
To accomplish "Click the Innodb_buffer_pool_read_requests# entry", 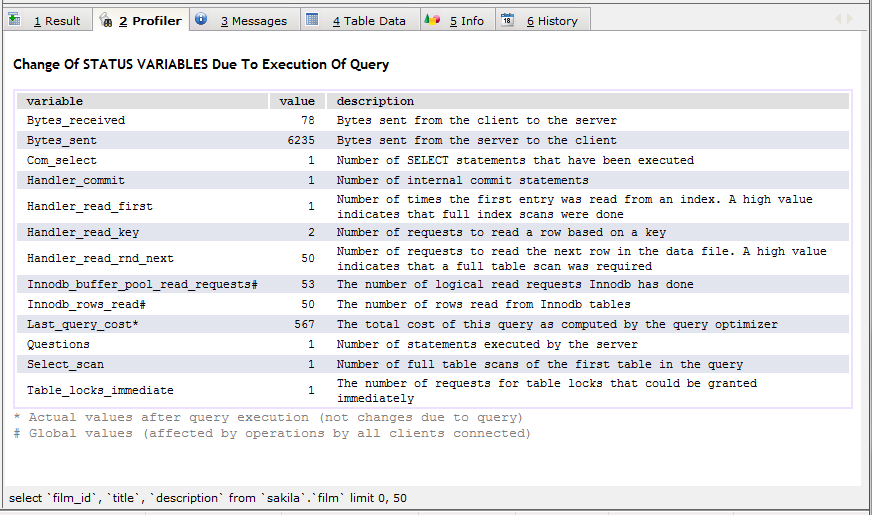I will coord(142,284).
